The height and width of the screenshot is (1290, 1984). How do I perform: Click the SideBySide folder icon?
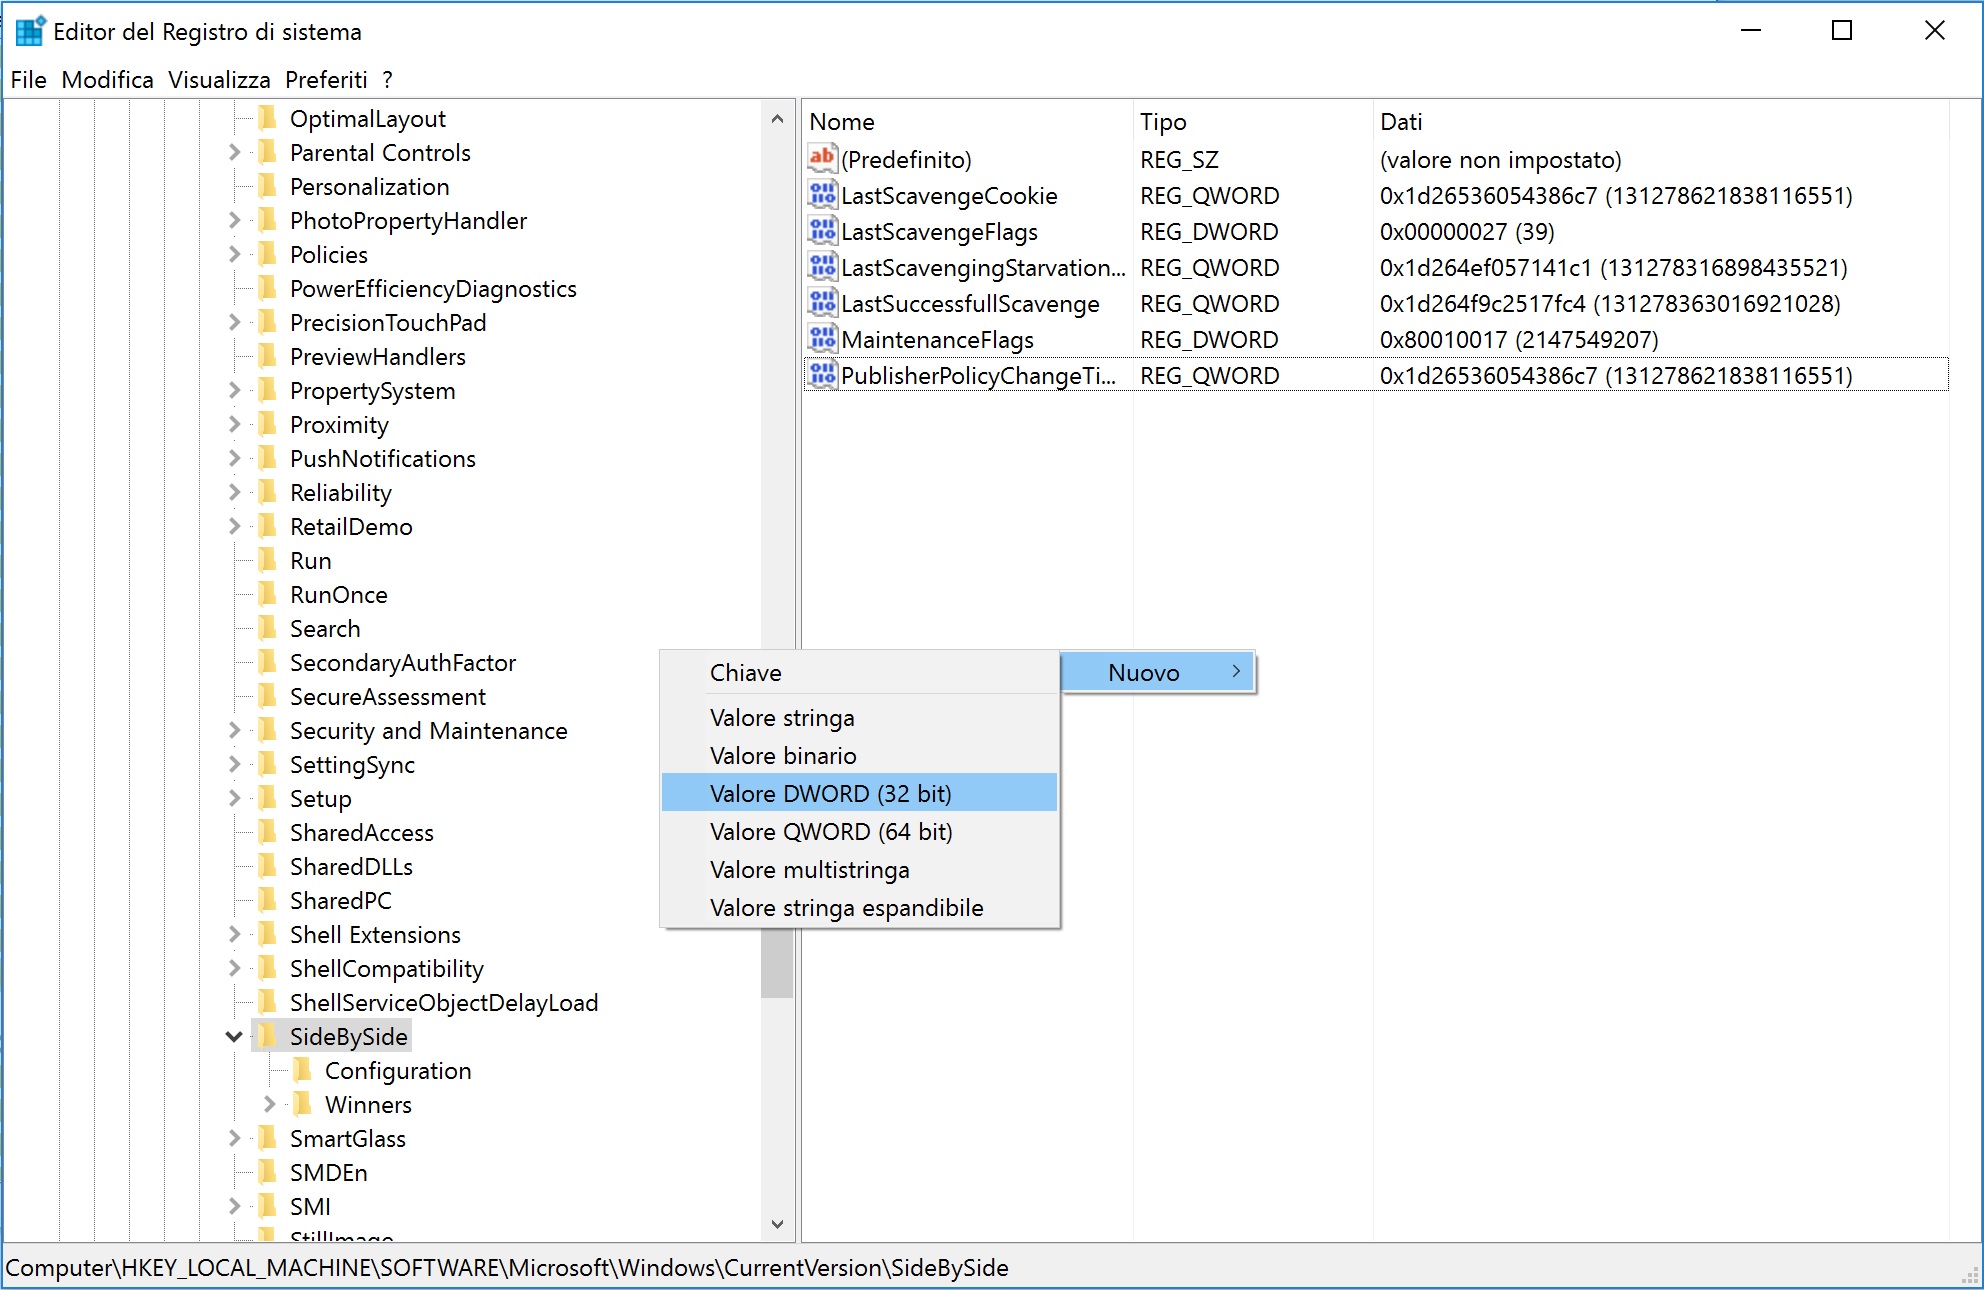[267, 1037]
